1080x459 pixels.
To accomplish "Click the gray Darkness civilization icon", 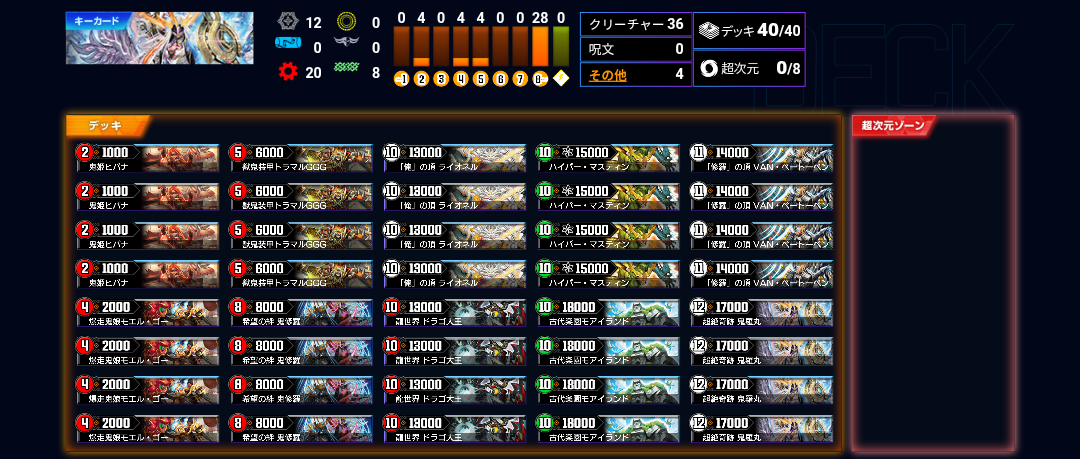I will [x=346, y=45].
